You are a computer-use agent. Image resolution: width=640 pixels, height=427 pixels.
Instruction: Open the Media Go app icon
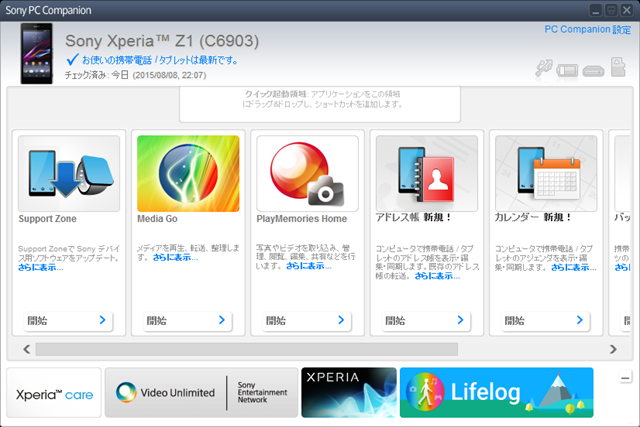188,173
